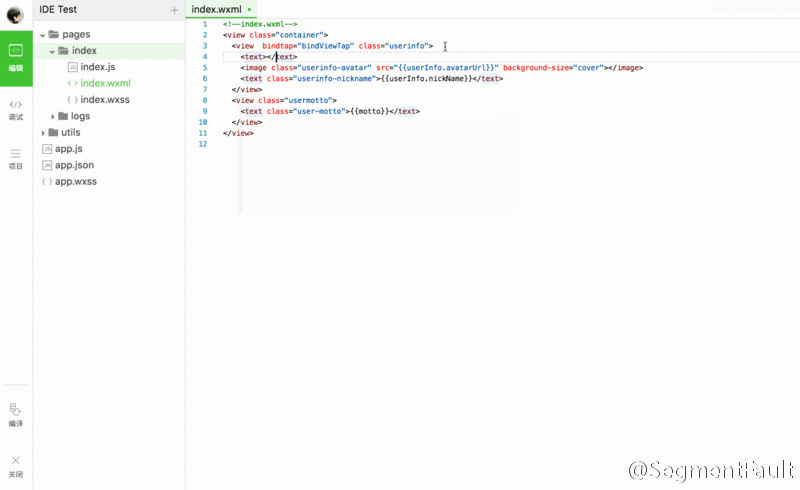800x490 pixels.
Task: Click the unsaved dot on index.wxml tab
Action: 249,10
